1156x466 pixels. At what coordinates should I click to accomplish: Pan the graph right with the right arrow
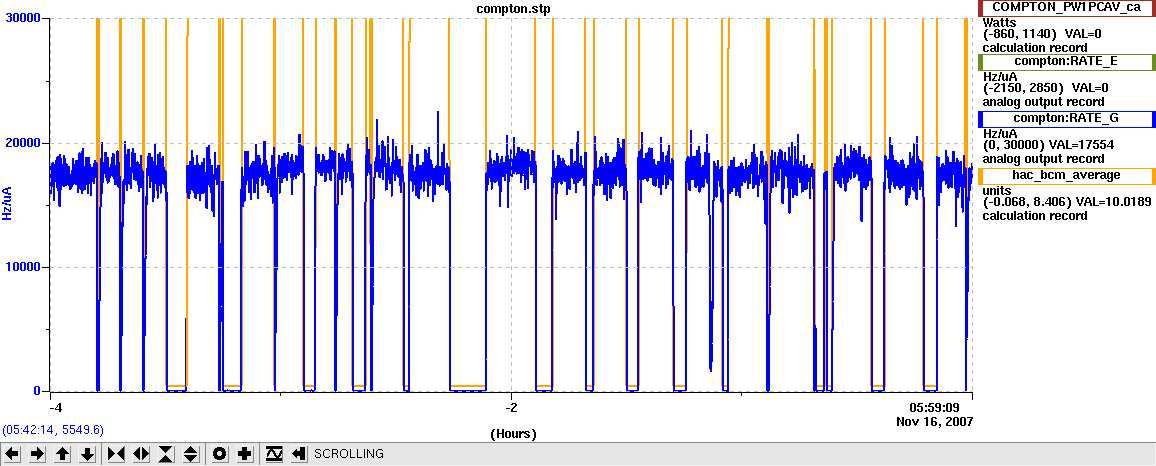point(37,453)
